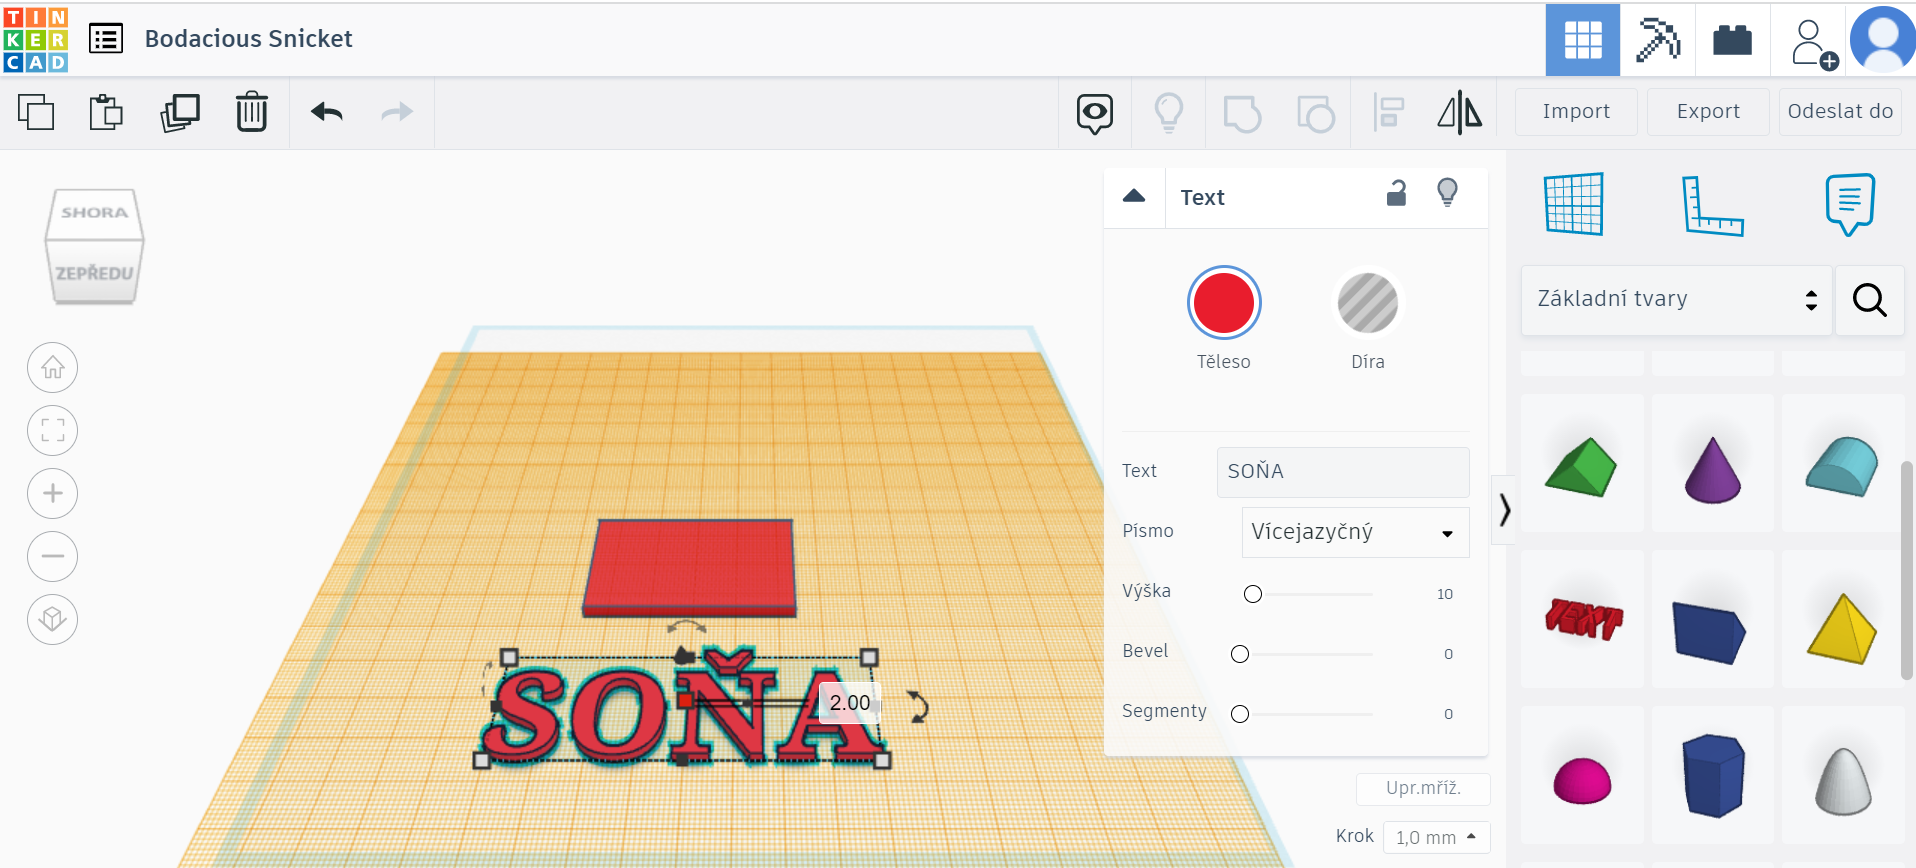Click the Paste tool icon

[106, 112]
